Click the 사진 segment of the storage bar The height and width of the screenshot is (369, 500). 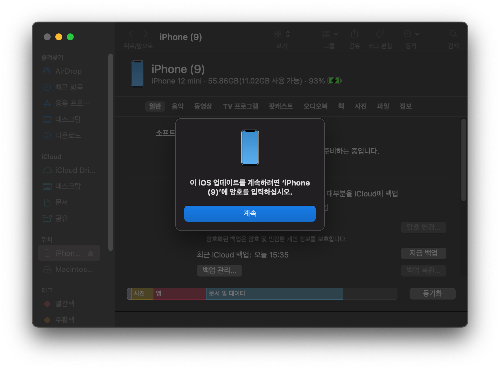coord(142,294)
